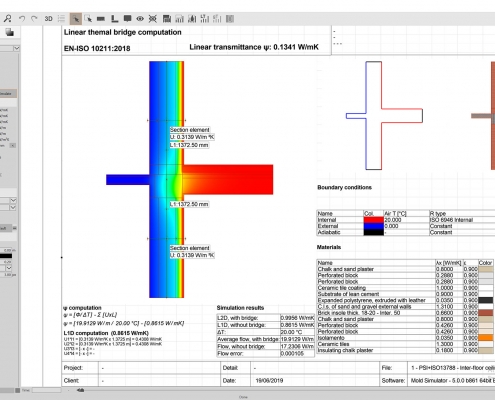The width and height of the screenshot is (495, 400).
Task: Open the top dropdown in left panel
Action: [x=16, y=48]
